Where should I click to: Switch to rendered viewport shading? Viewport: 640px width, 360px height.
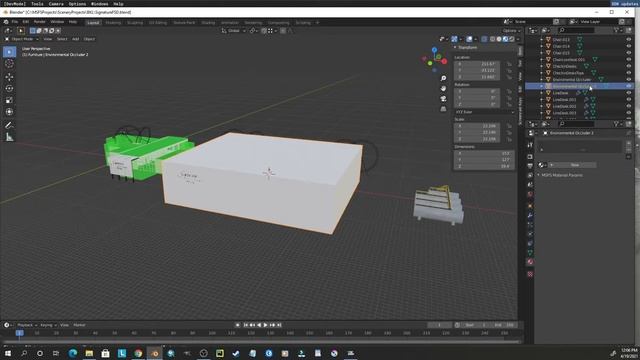(512, 39)
